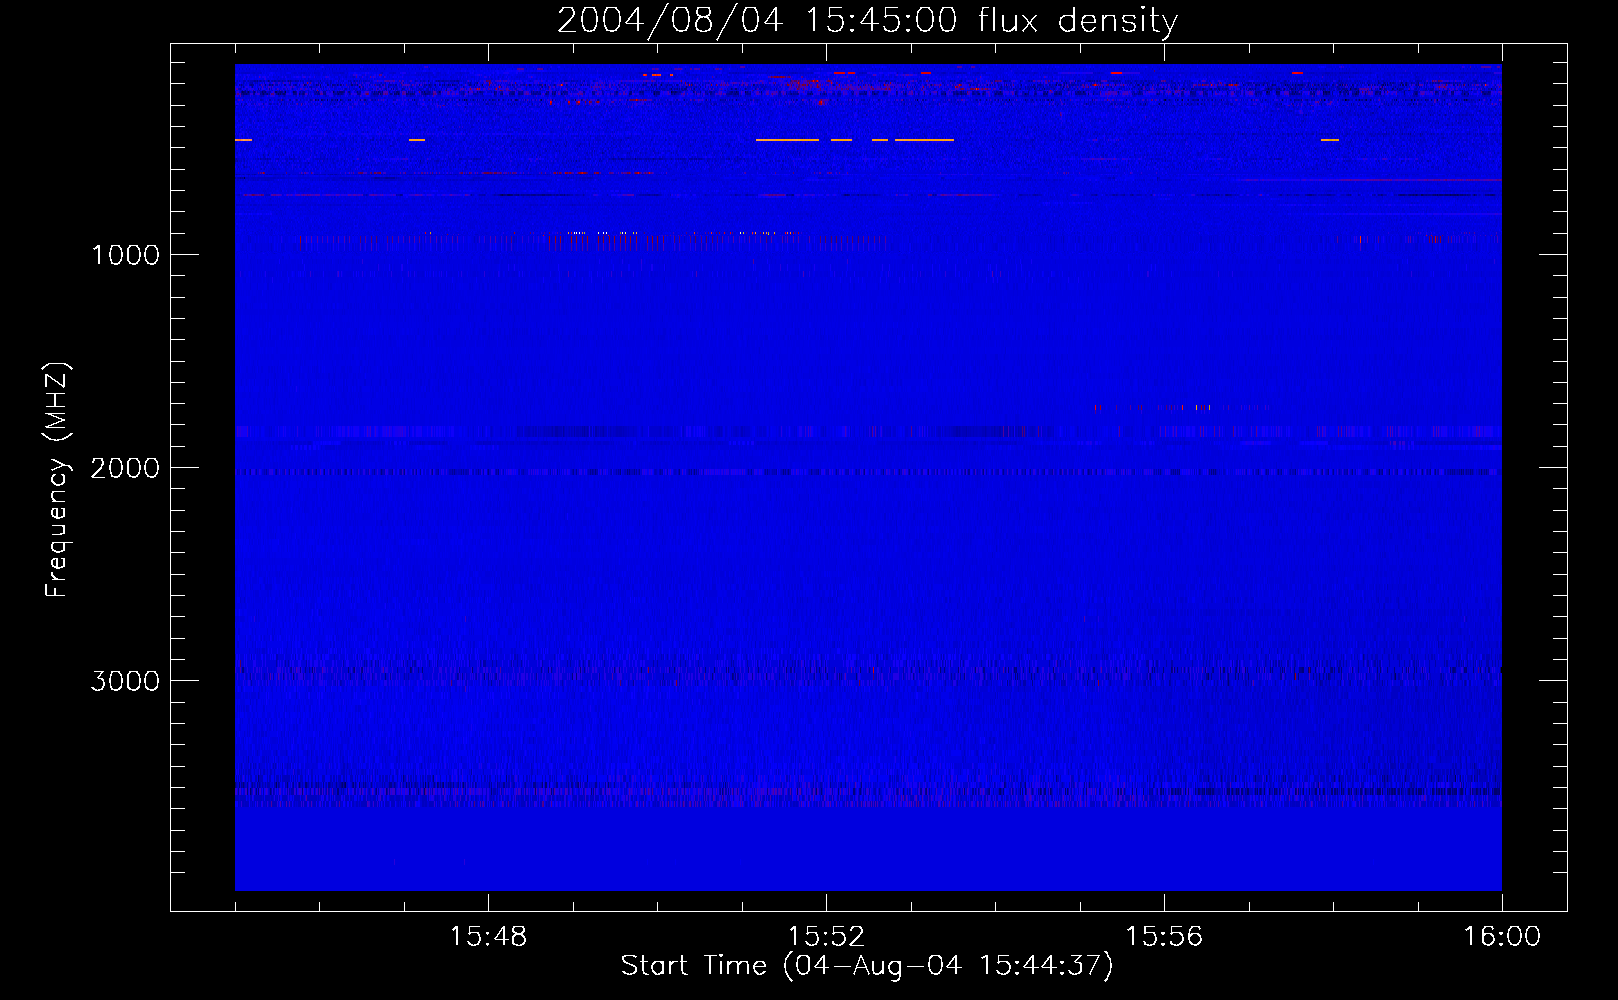Click the plot title '2004/08/04 15:45:00 flux density'
Viewport: 1618px width, 1000px height.
coord(867,21)
